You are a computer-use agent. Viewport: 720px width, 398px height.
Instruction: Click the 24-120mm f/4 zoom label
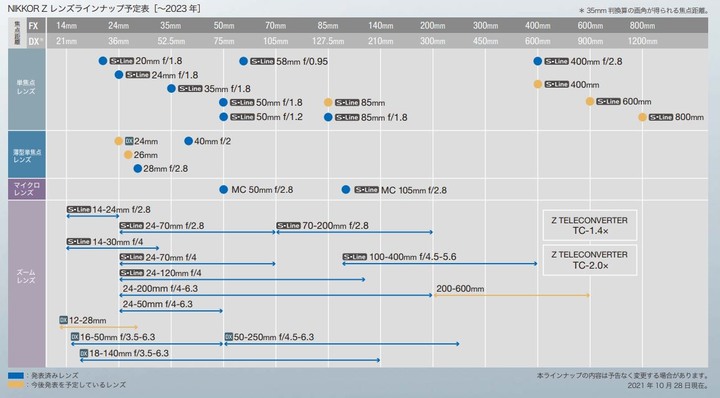click(174, 273)
